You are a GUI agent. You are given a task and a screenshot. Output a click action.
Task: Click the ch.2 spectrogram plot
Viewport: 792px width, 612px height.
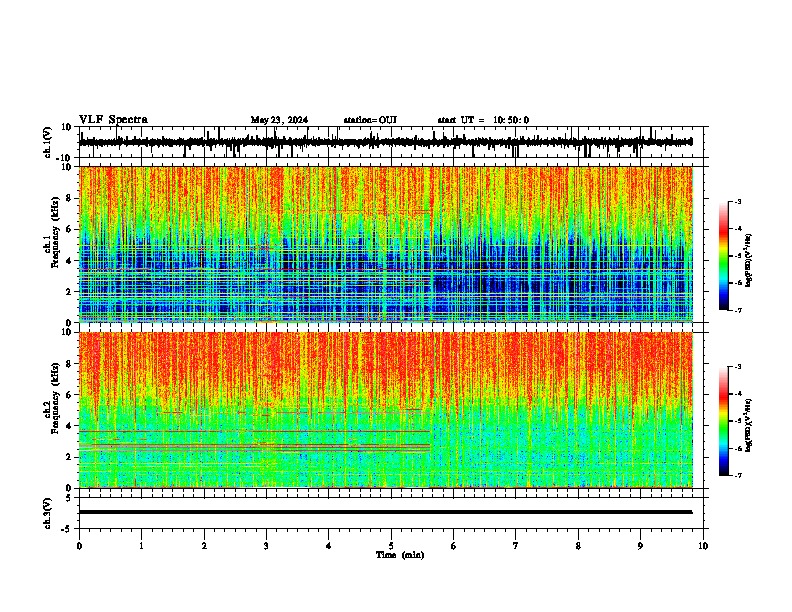pos(386,410)
